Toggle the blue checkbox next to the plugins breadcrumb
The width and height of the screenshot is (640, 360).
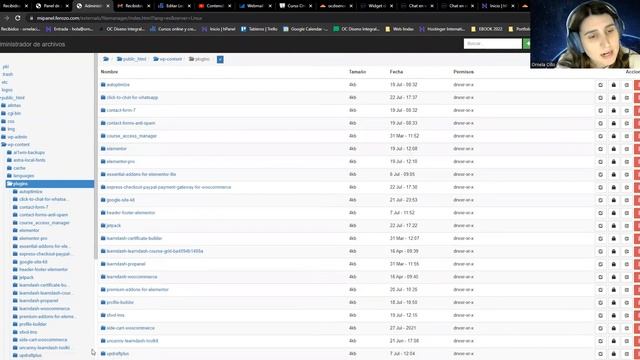[x=220, y=59]
